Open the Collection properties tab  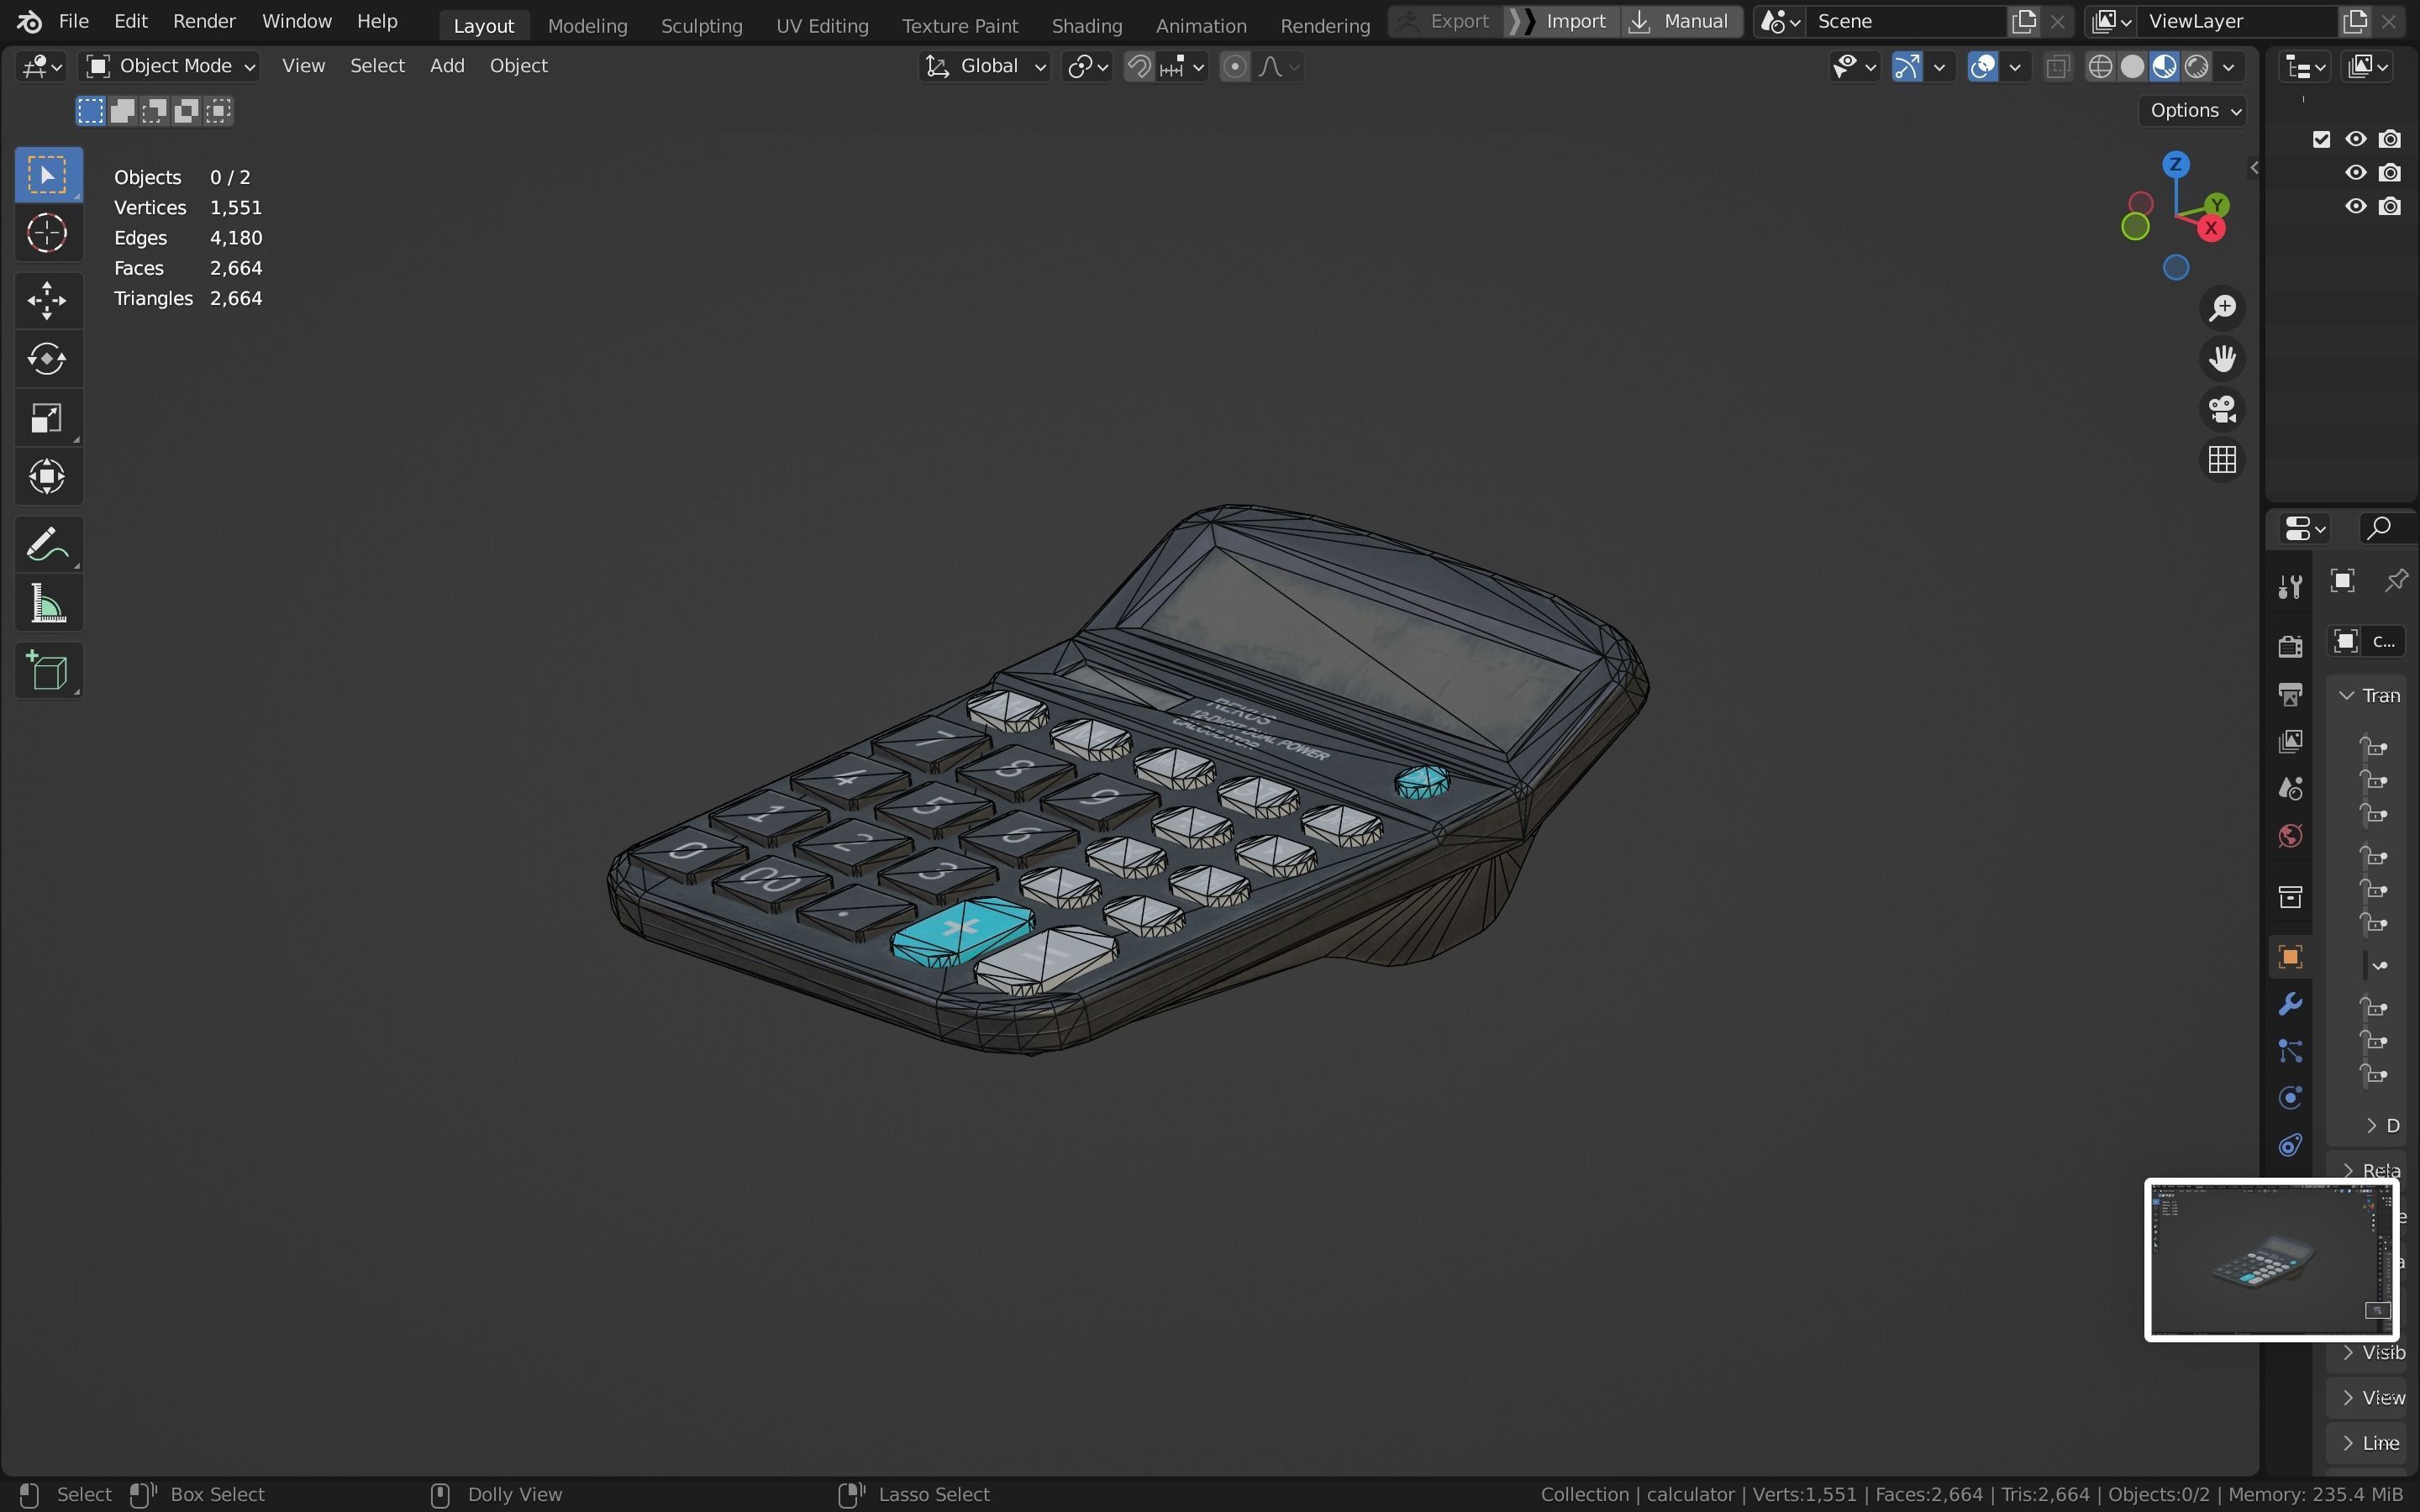[2290, 897]
